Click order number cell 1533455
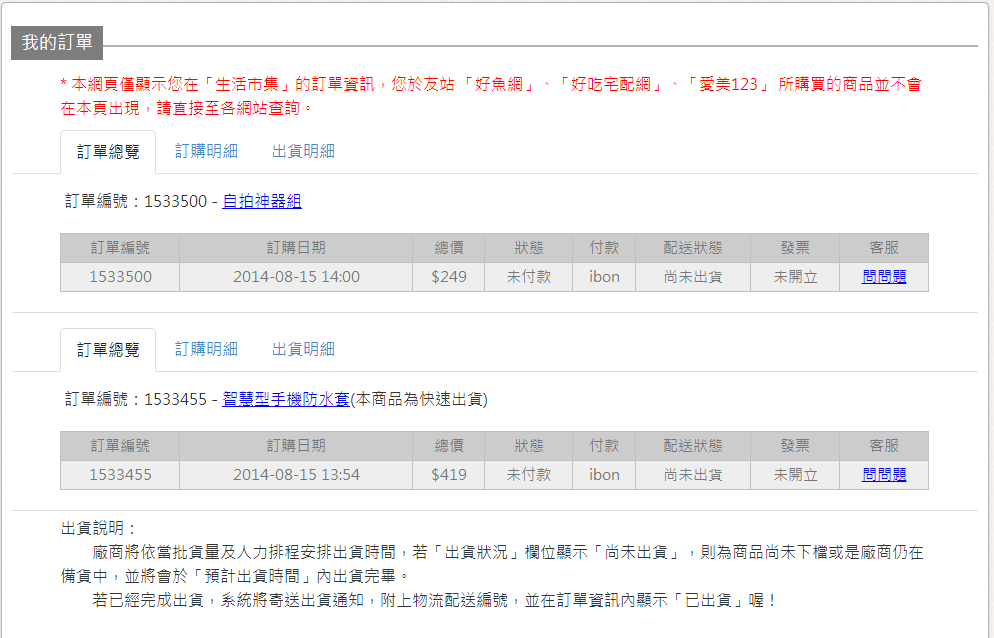 [x=120, y=475]
